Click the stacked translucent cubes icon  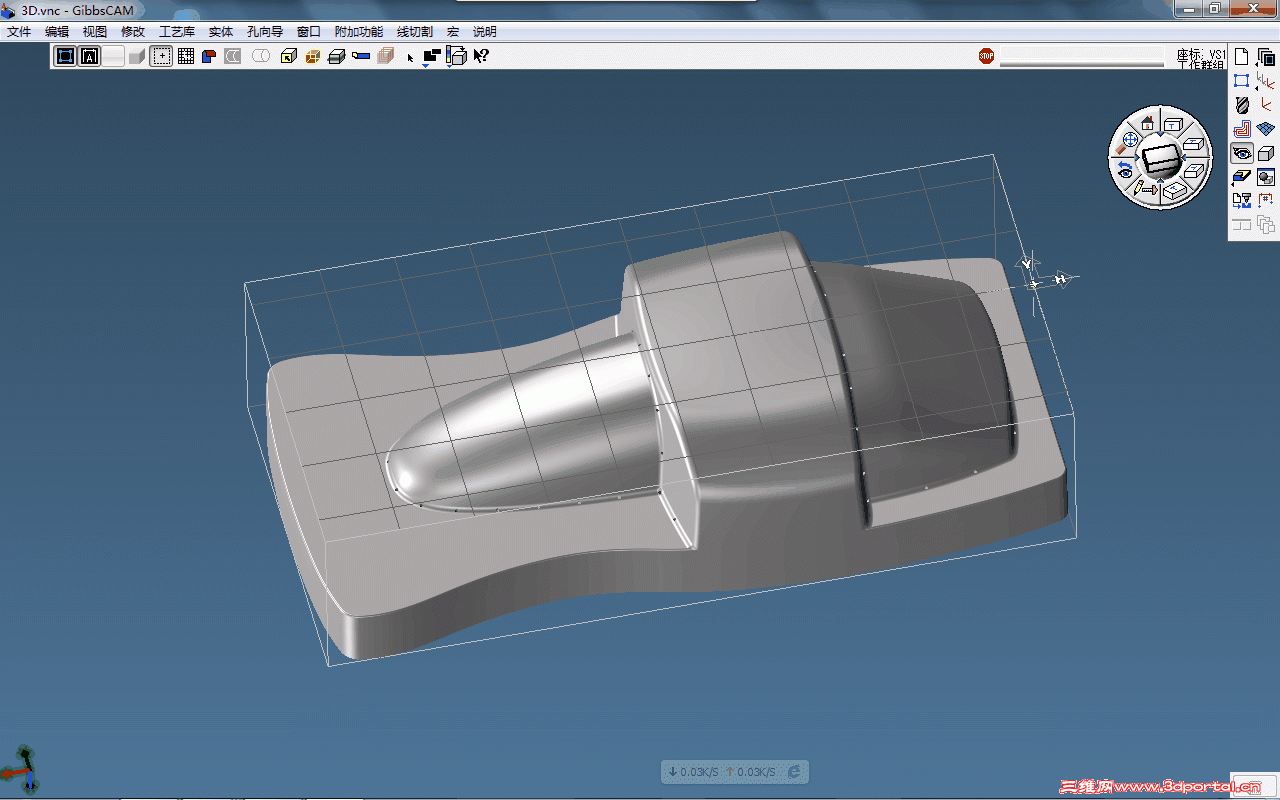point(385,56)
